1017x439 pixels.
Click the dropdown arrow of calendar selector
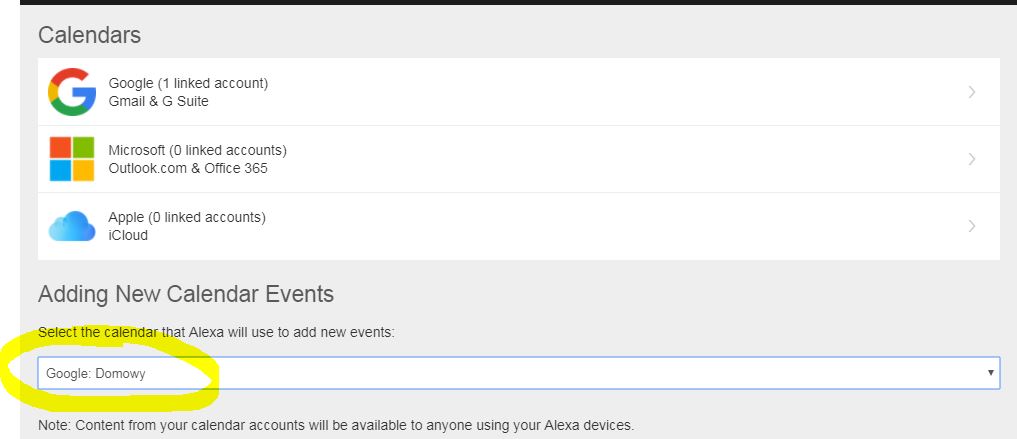click(x=990, y=373)
